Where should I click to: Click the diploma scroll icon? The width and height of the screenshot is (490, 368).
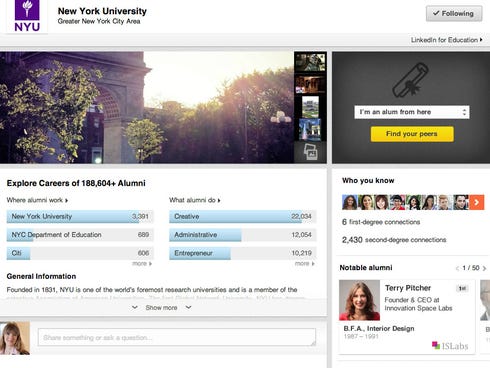[x=411, y=80]
